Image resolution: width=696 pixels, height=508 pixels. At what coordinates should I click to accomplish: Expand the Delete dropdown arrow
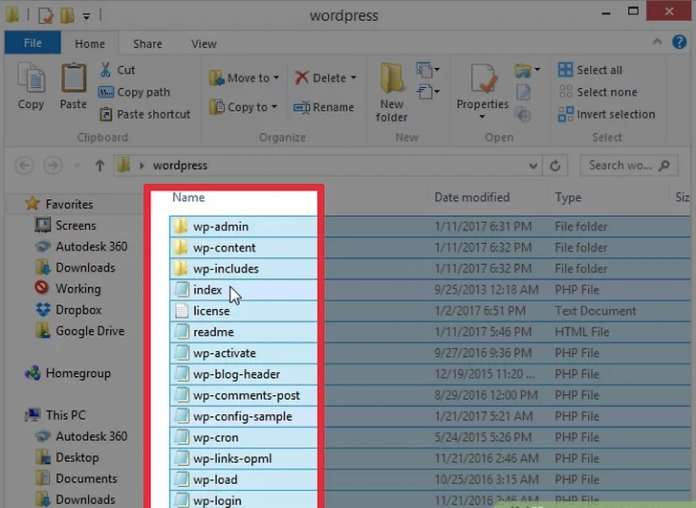click(x=354, y=78)
